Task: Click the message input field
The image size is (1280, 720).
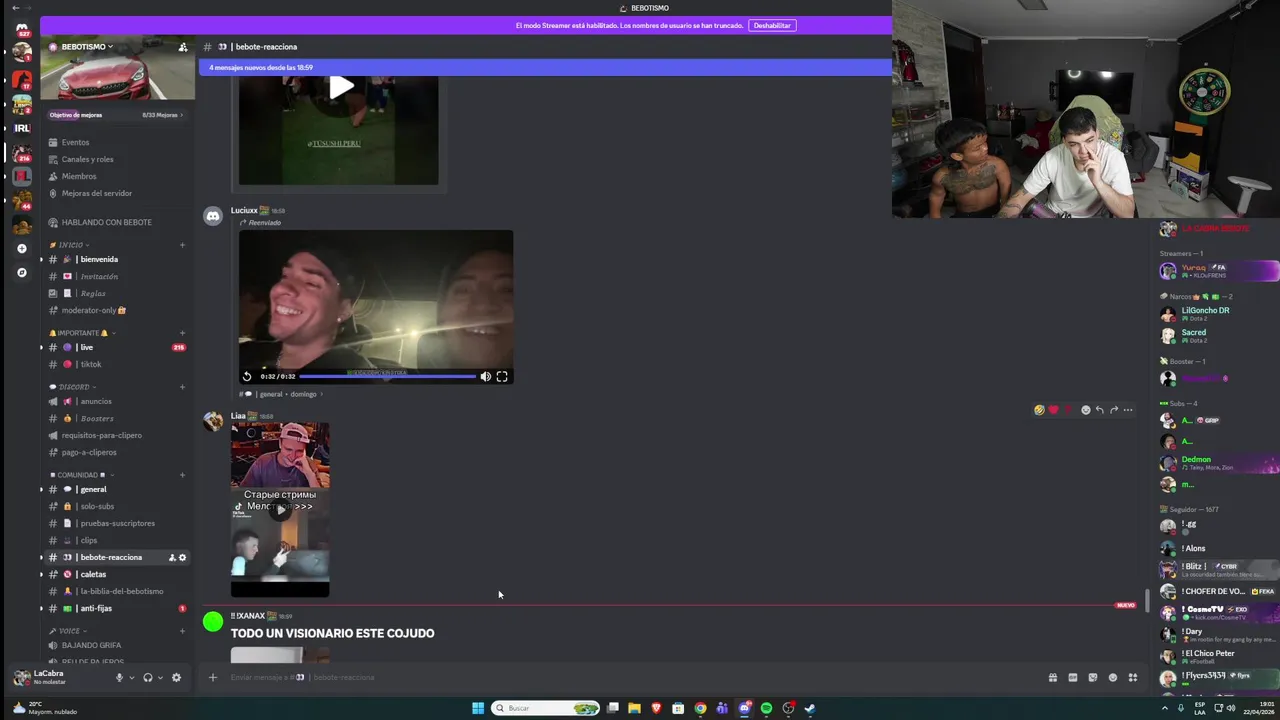Action: 630,677
